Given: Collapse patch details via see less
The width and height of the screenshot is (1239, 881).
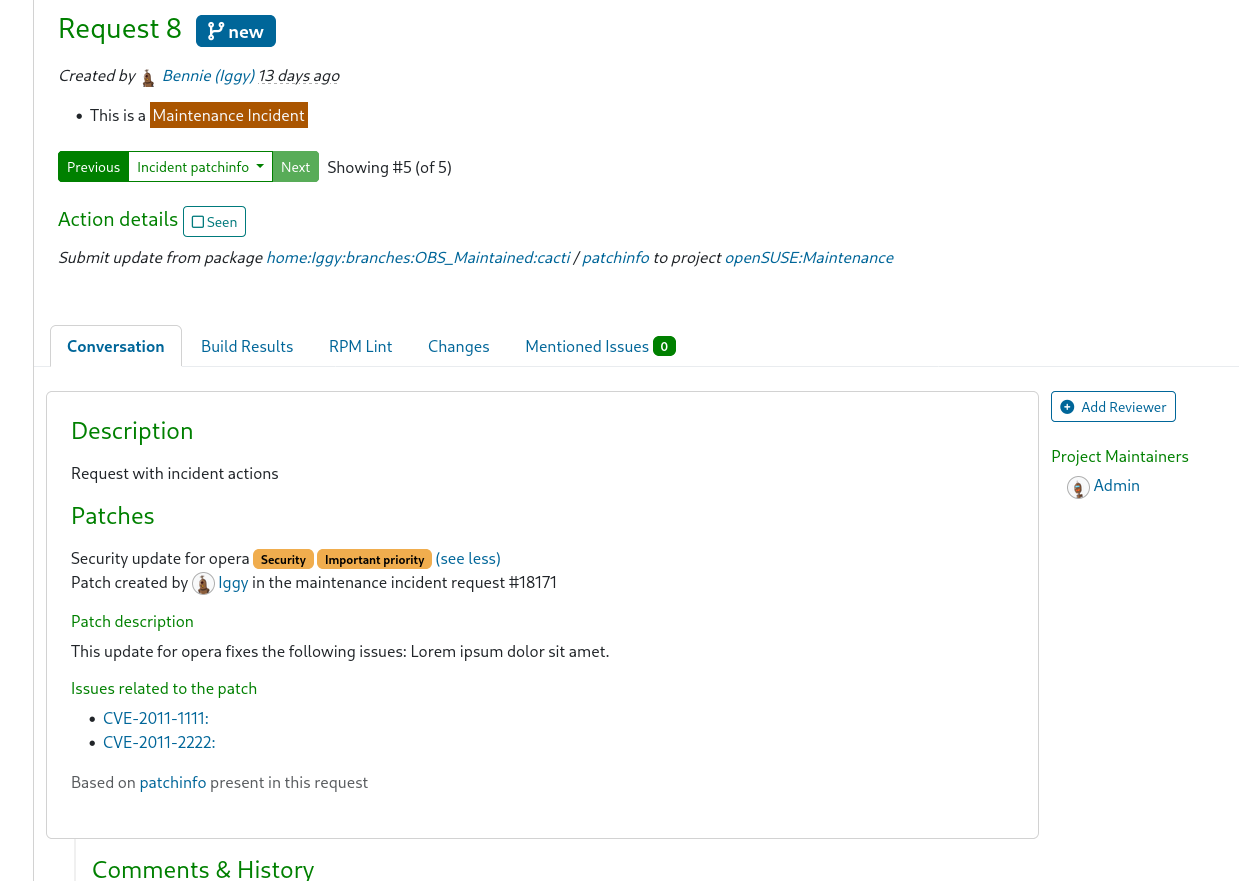Looking at the screenshot, I should tap(467, 558).
